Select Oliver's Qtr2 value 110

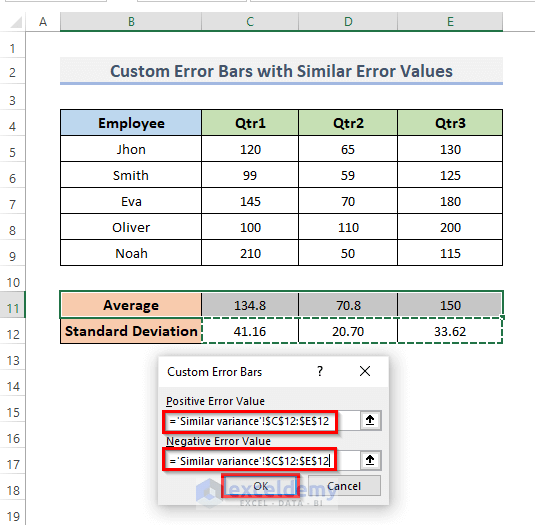pos(348,227)
